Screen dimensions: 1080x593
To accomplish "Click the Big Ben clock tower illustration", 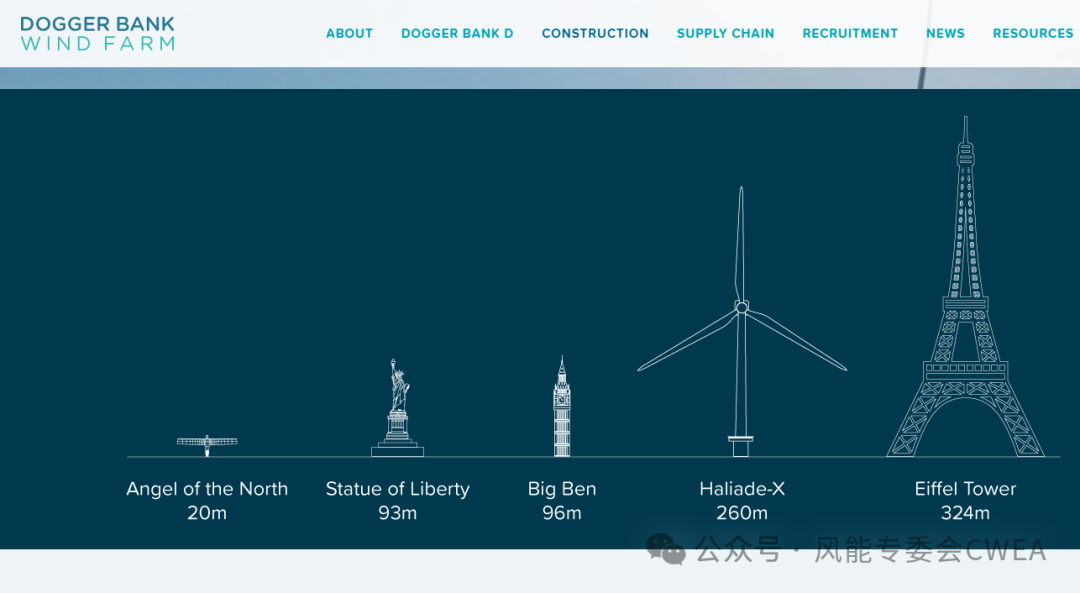I will pyautogui.click(x=562, y=406).
